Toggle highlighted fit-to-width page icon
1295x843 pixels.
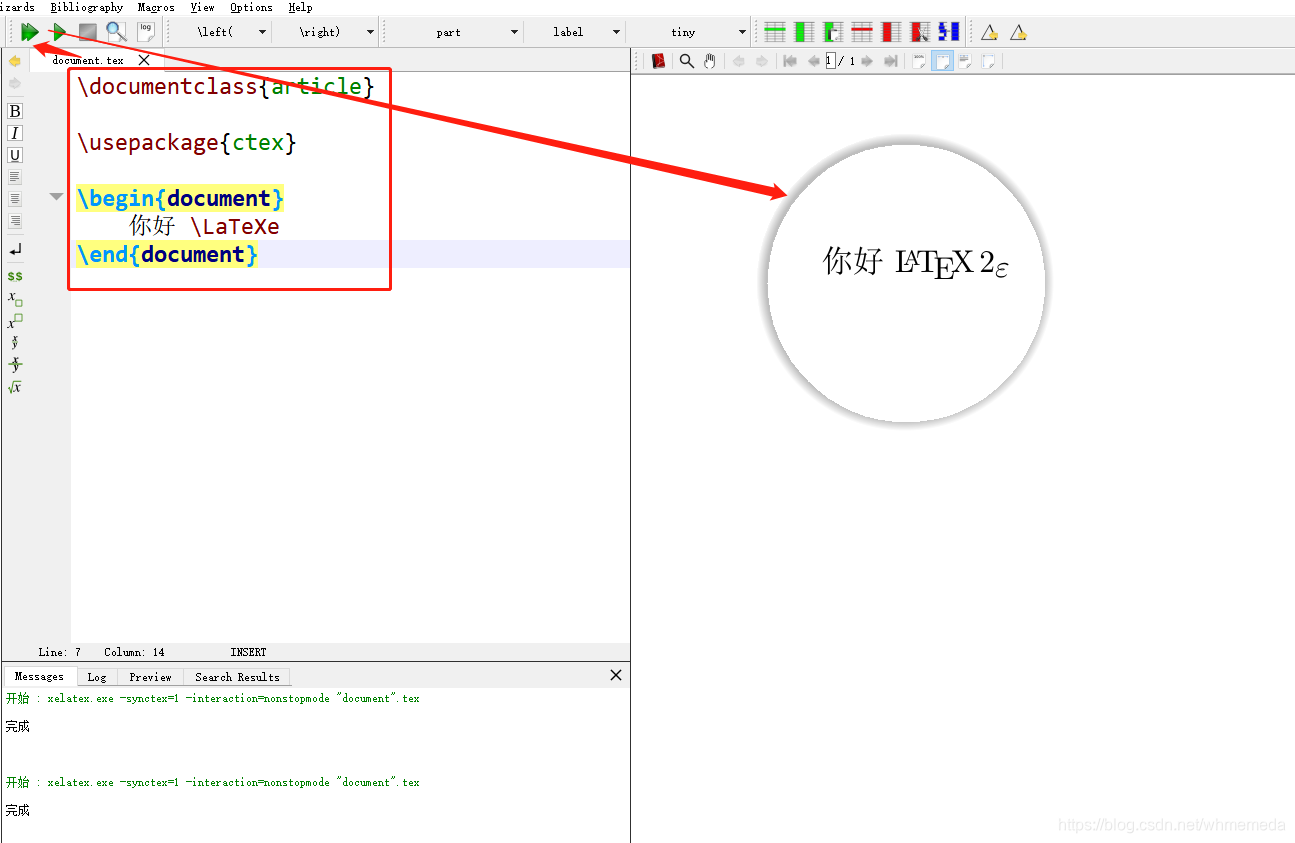coord(942,61)
